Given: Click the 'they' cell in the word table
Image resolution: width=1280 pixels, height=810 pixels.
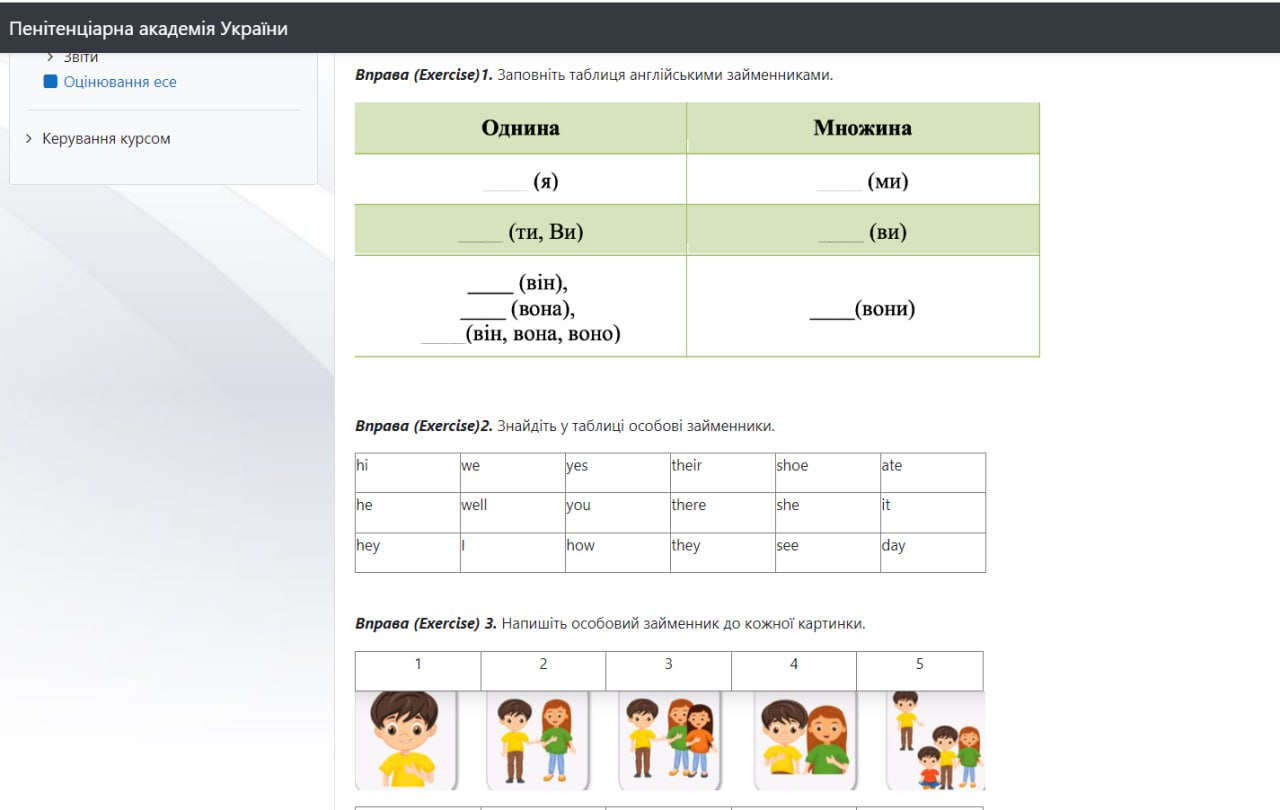Looking at the screenshot, I should tap(722, 546).
